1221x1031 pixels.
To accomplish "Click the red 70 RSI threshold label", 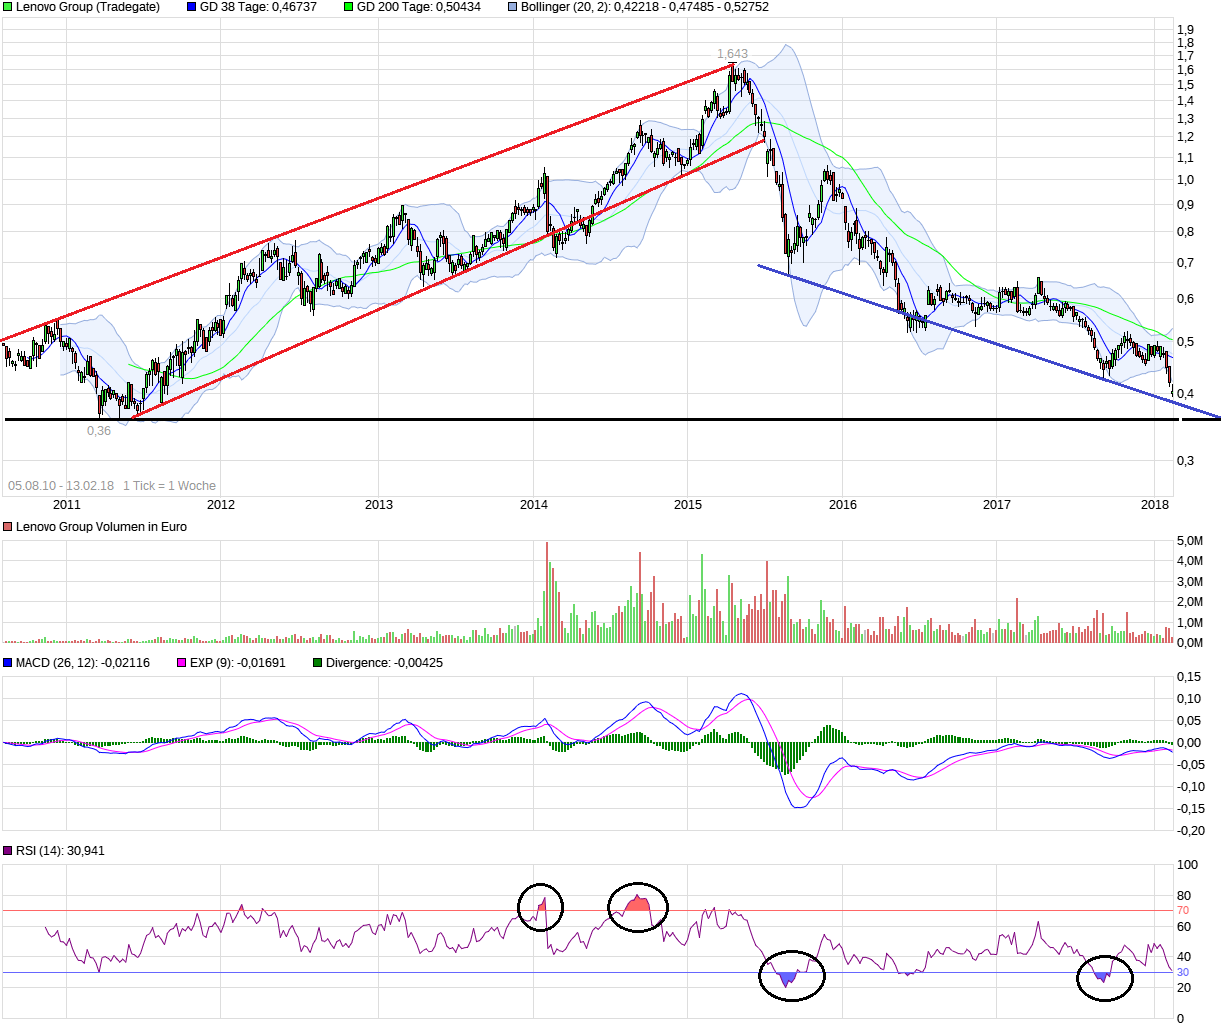I will click(1183, 911).
